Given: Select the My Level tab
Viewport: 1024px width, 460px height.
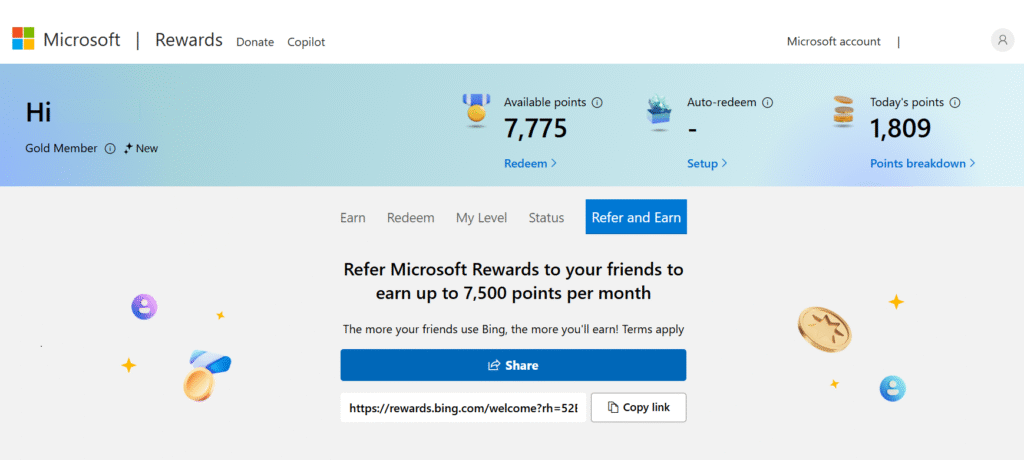Looking at the screenshot, I should click(481, 217).
